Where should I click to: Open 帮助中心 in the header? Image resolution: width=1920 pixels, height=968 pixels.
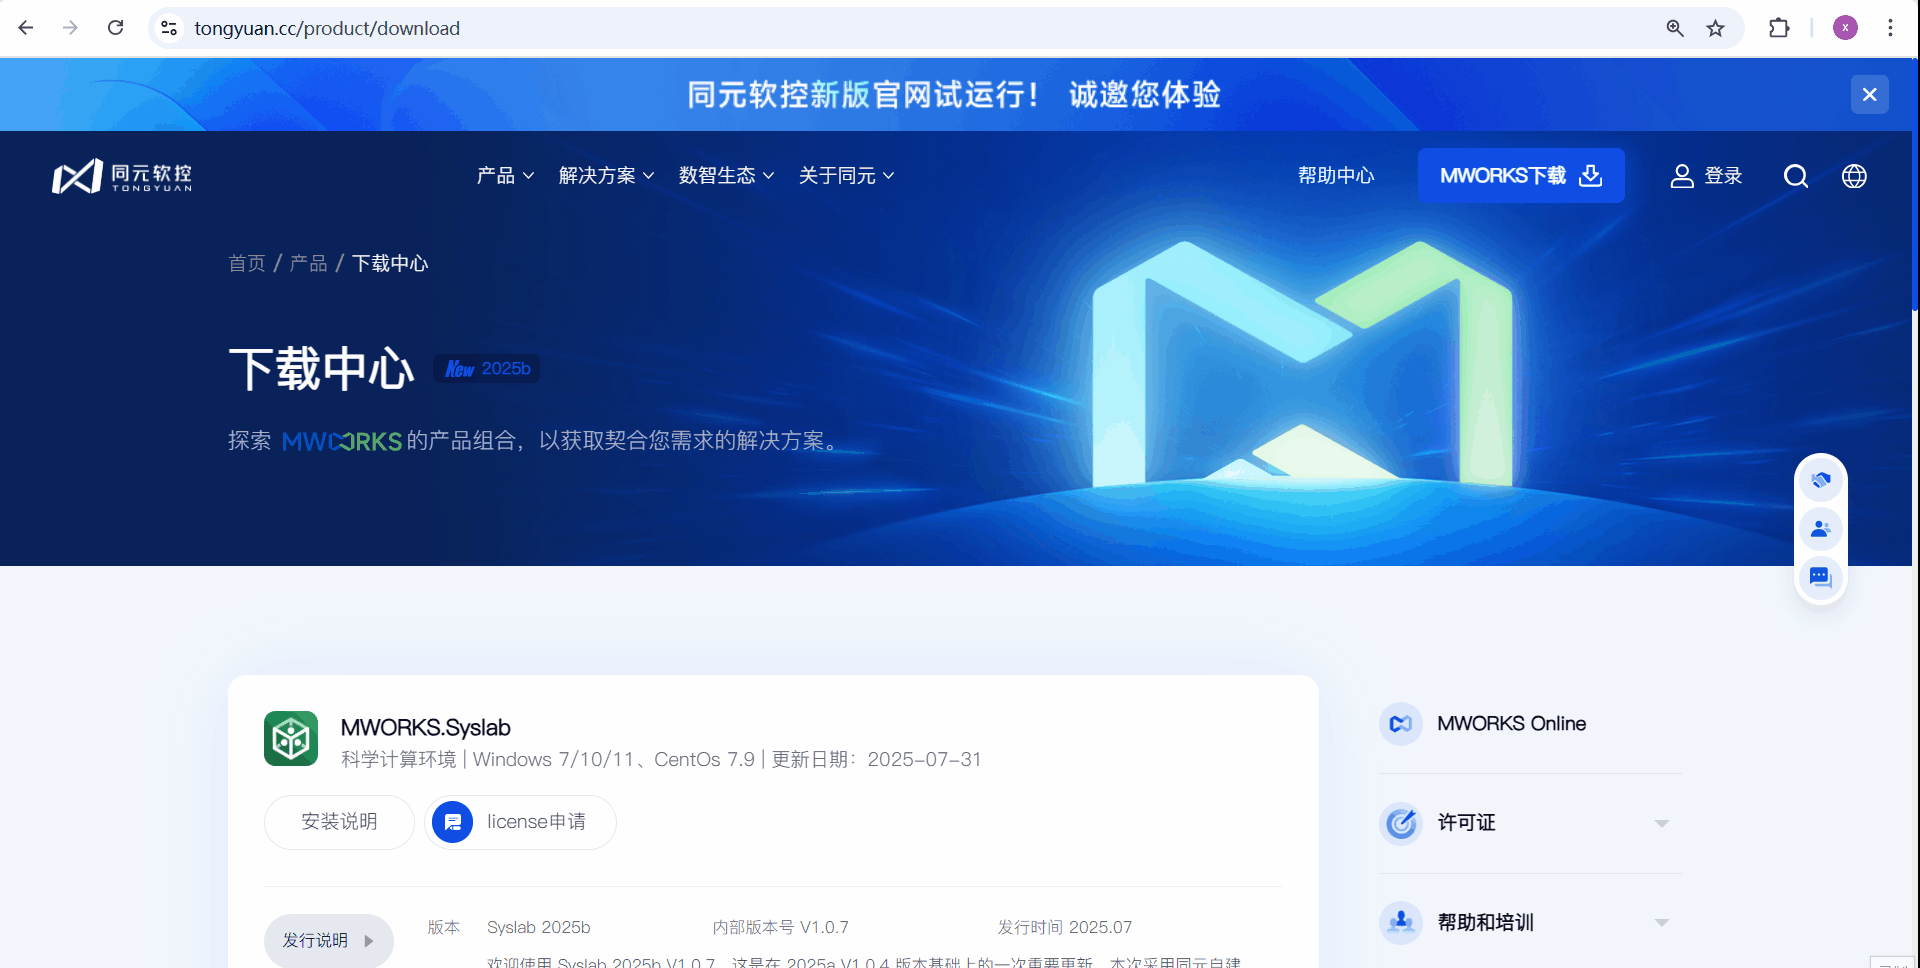[1336, 176]
